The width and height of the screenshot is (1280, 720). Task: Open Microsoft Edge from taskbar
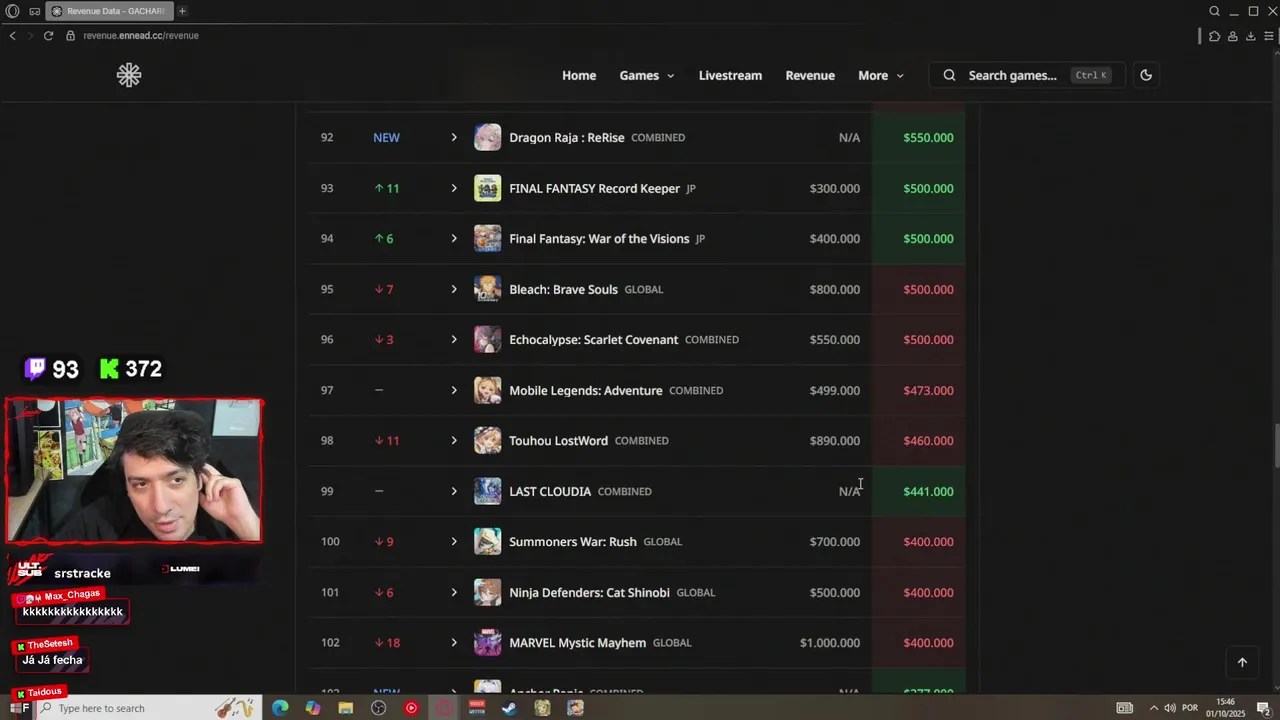coord(280,708)
